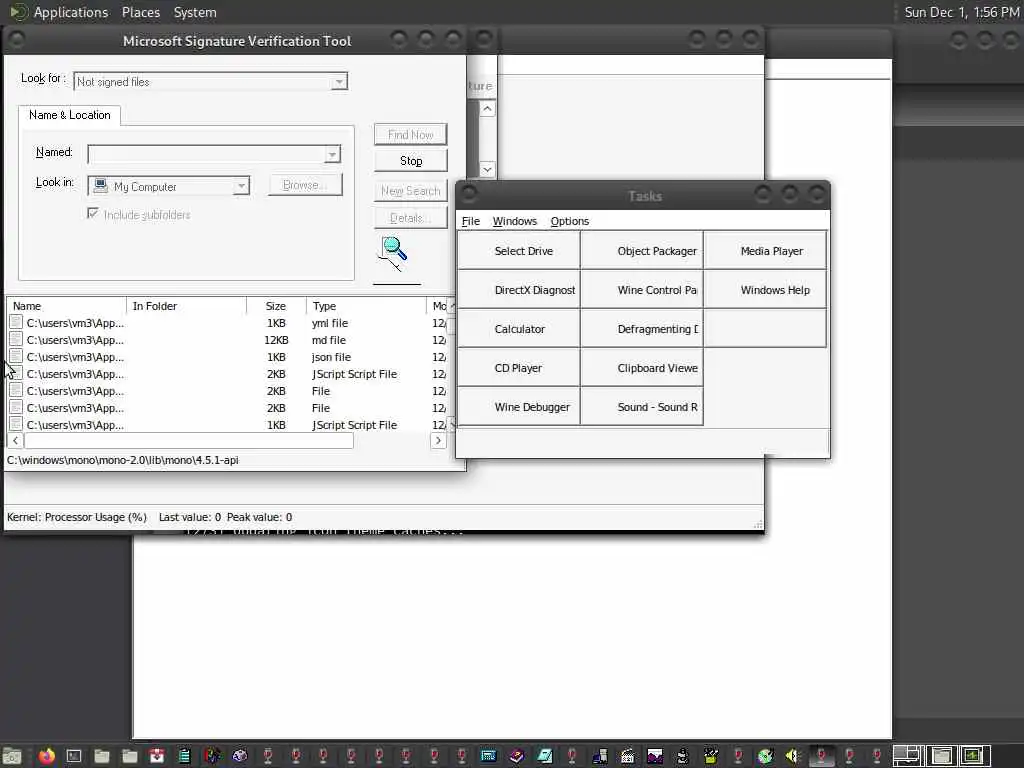
Task: Select the Wine Control Panel task
Action: (642, 289)
